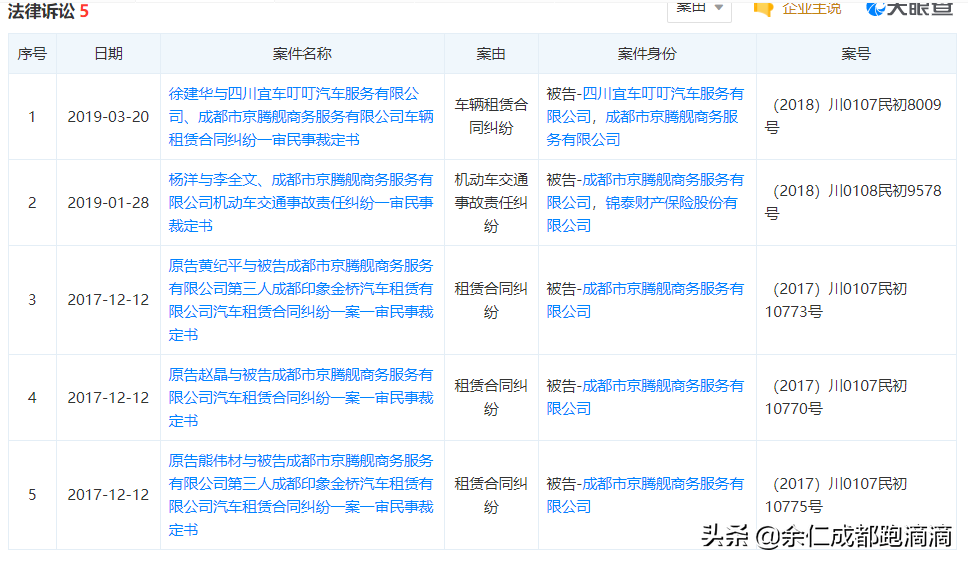Select case number (2017)川0107民初10773号
The image size is (968, 564).
click(x=837, y=301)
